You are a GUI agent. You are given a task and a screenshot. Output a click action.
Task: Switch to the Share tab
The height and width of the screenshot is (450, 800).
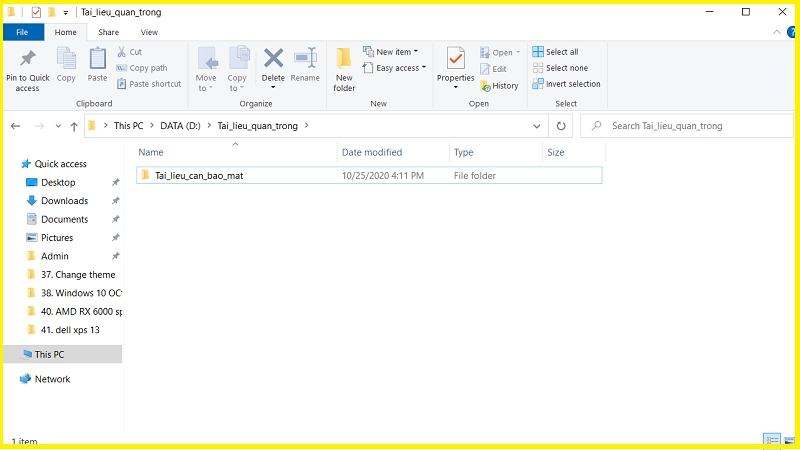coord(108,32)
